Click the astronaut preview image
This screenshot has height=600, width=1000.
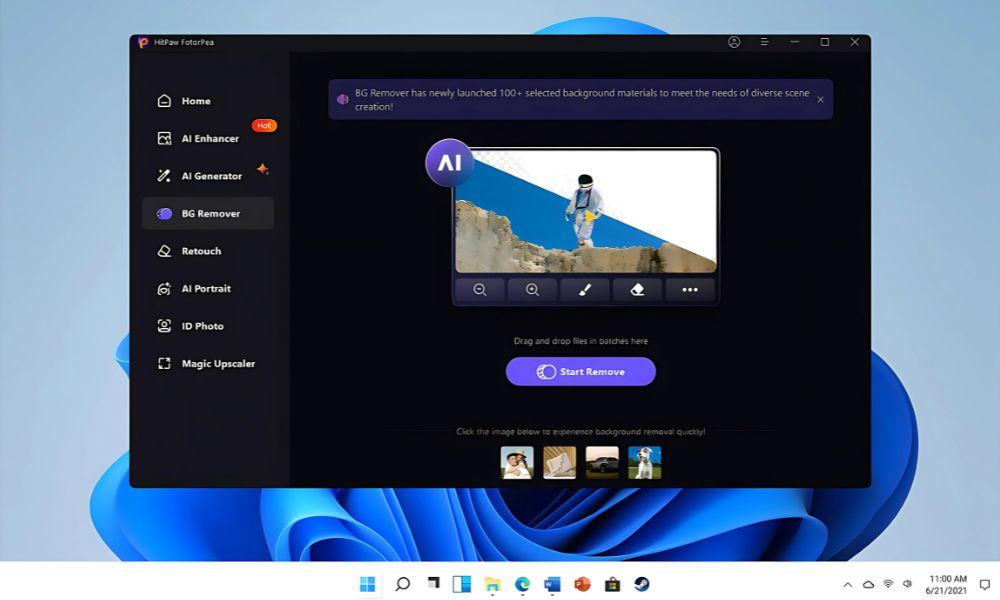pyautogui.click(x=586, y=211)
